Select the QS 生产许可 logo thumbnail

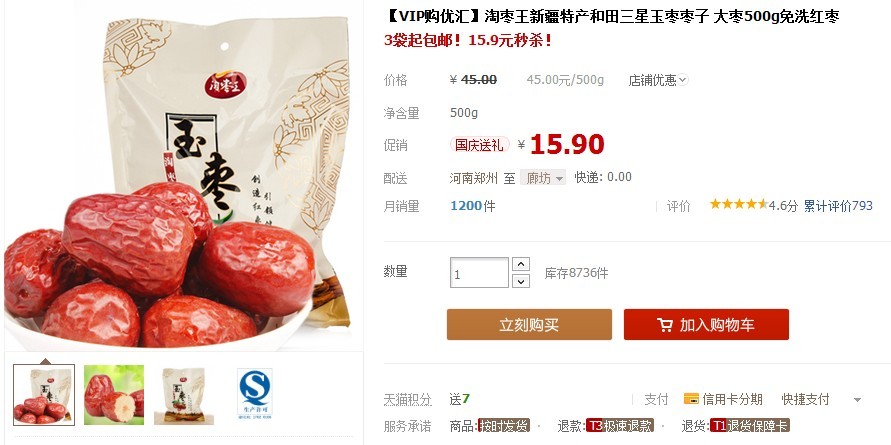(x=255, y=394)
